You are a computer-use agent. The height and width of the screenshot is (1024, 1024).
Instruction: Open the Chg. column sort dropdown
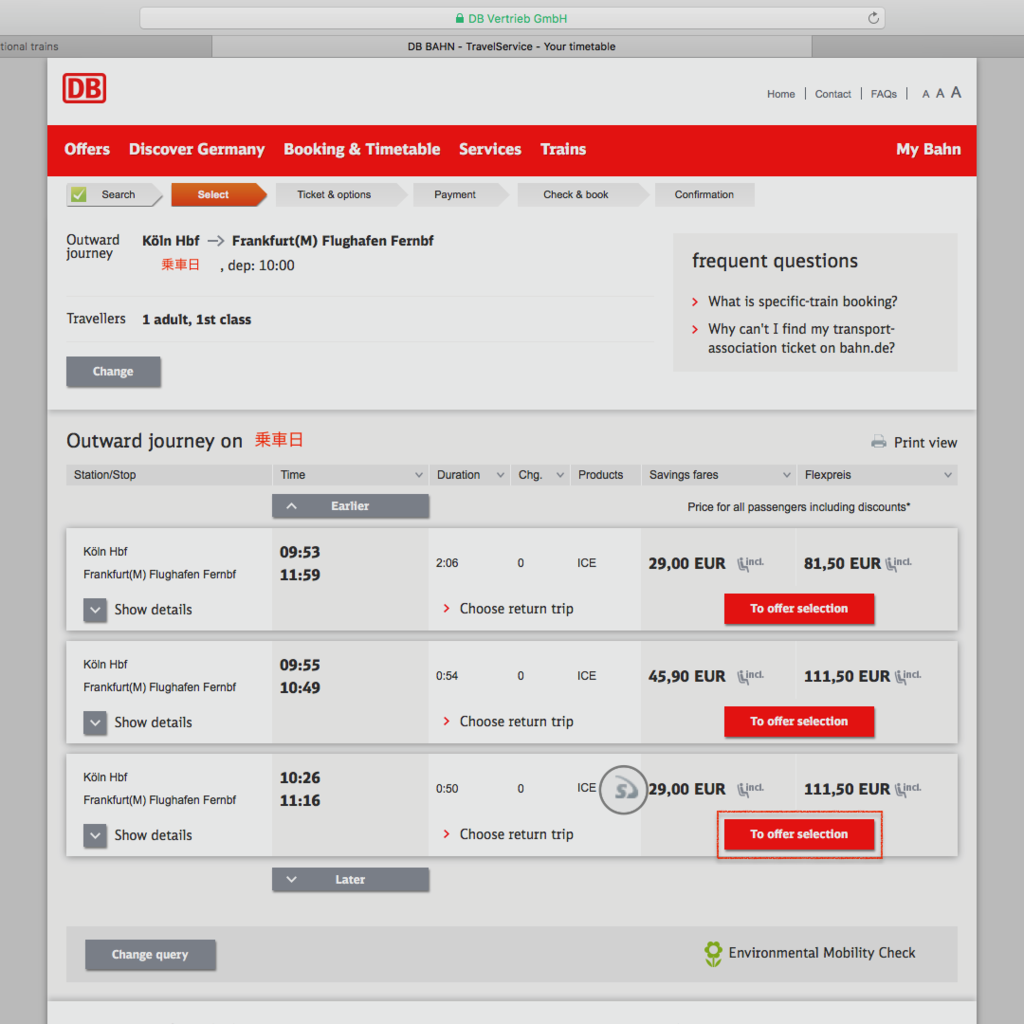[560, 475]
